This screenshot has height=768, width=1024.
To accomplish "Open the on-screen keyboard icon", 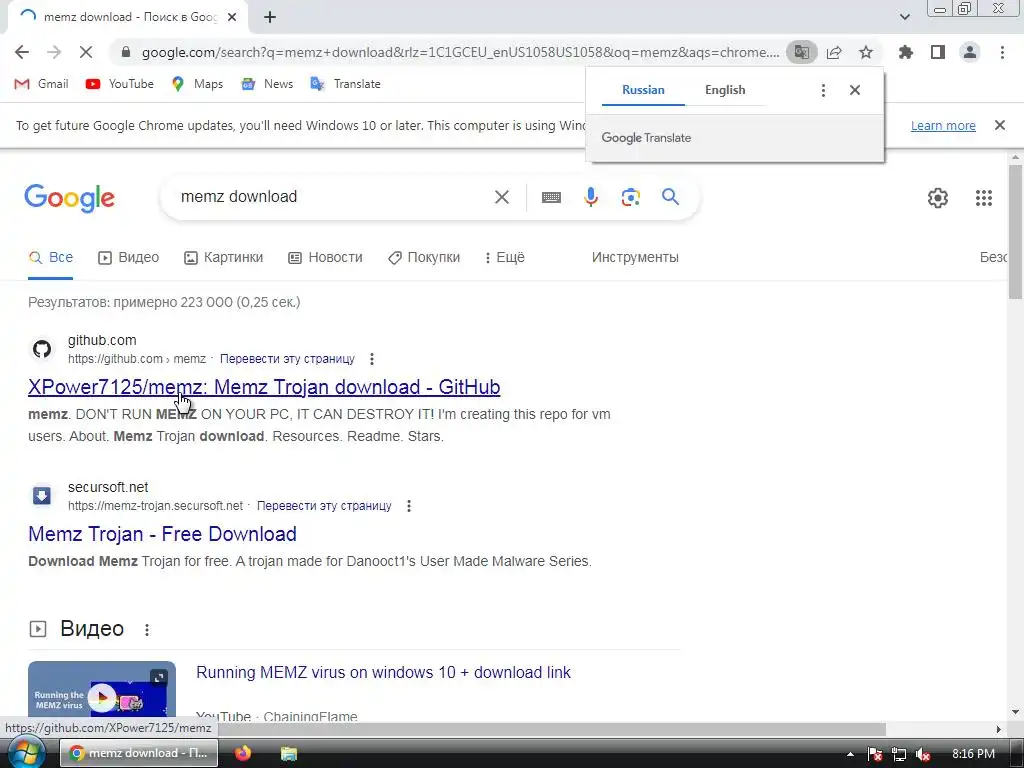I will click(551, 197).
